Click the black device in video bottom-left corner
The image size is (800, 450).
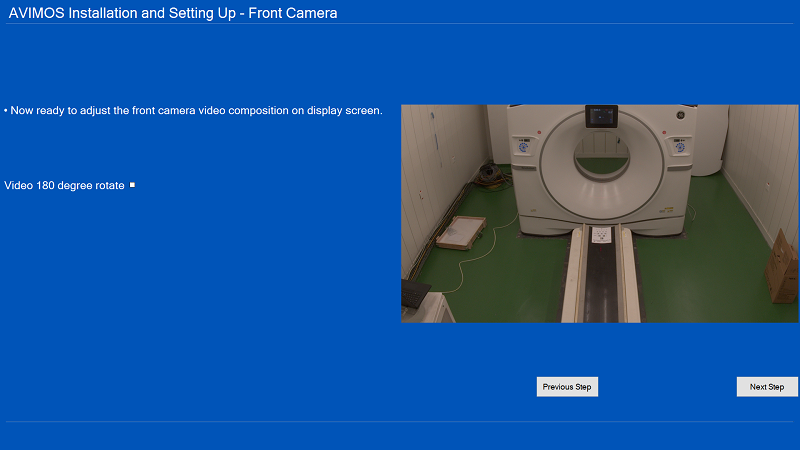tap(415, 295)
